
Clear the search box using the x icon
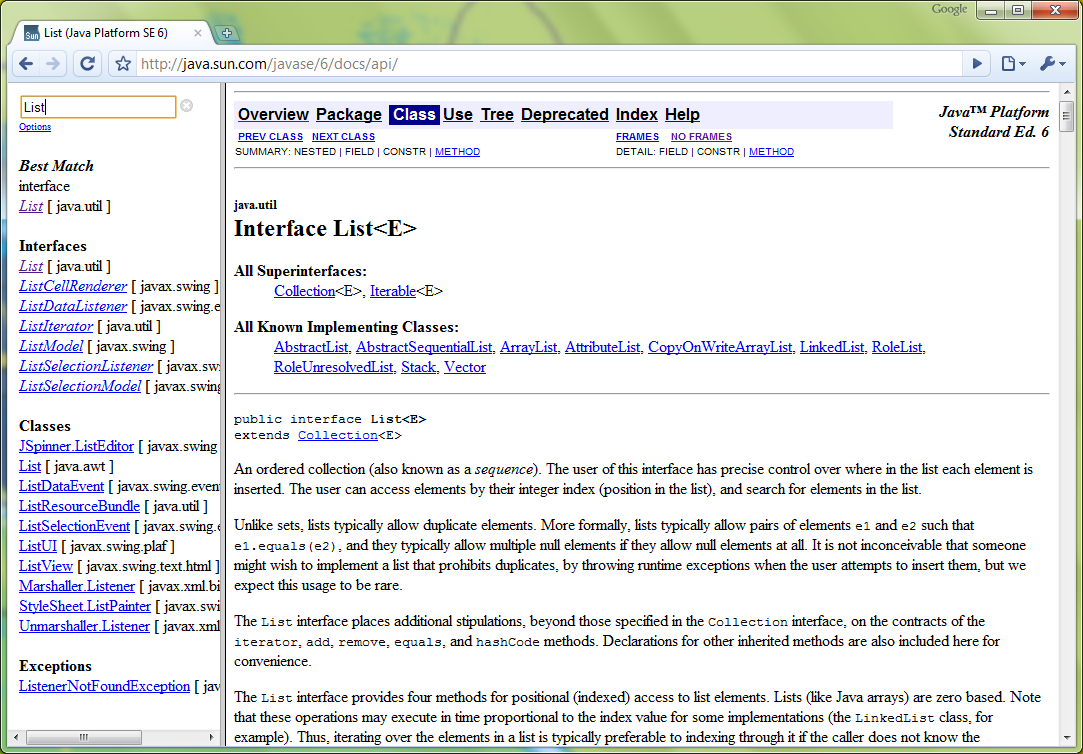pos(186,104)
